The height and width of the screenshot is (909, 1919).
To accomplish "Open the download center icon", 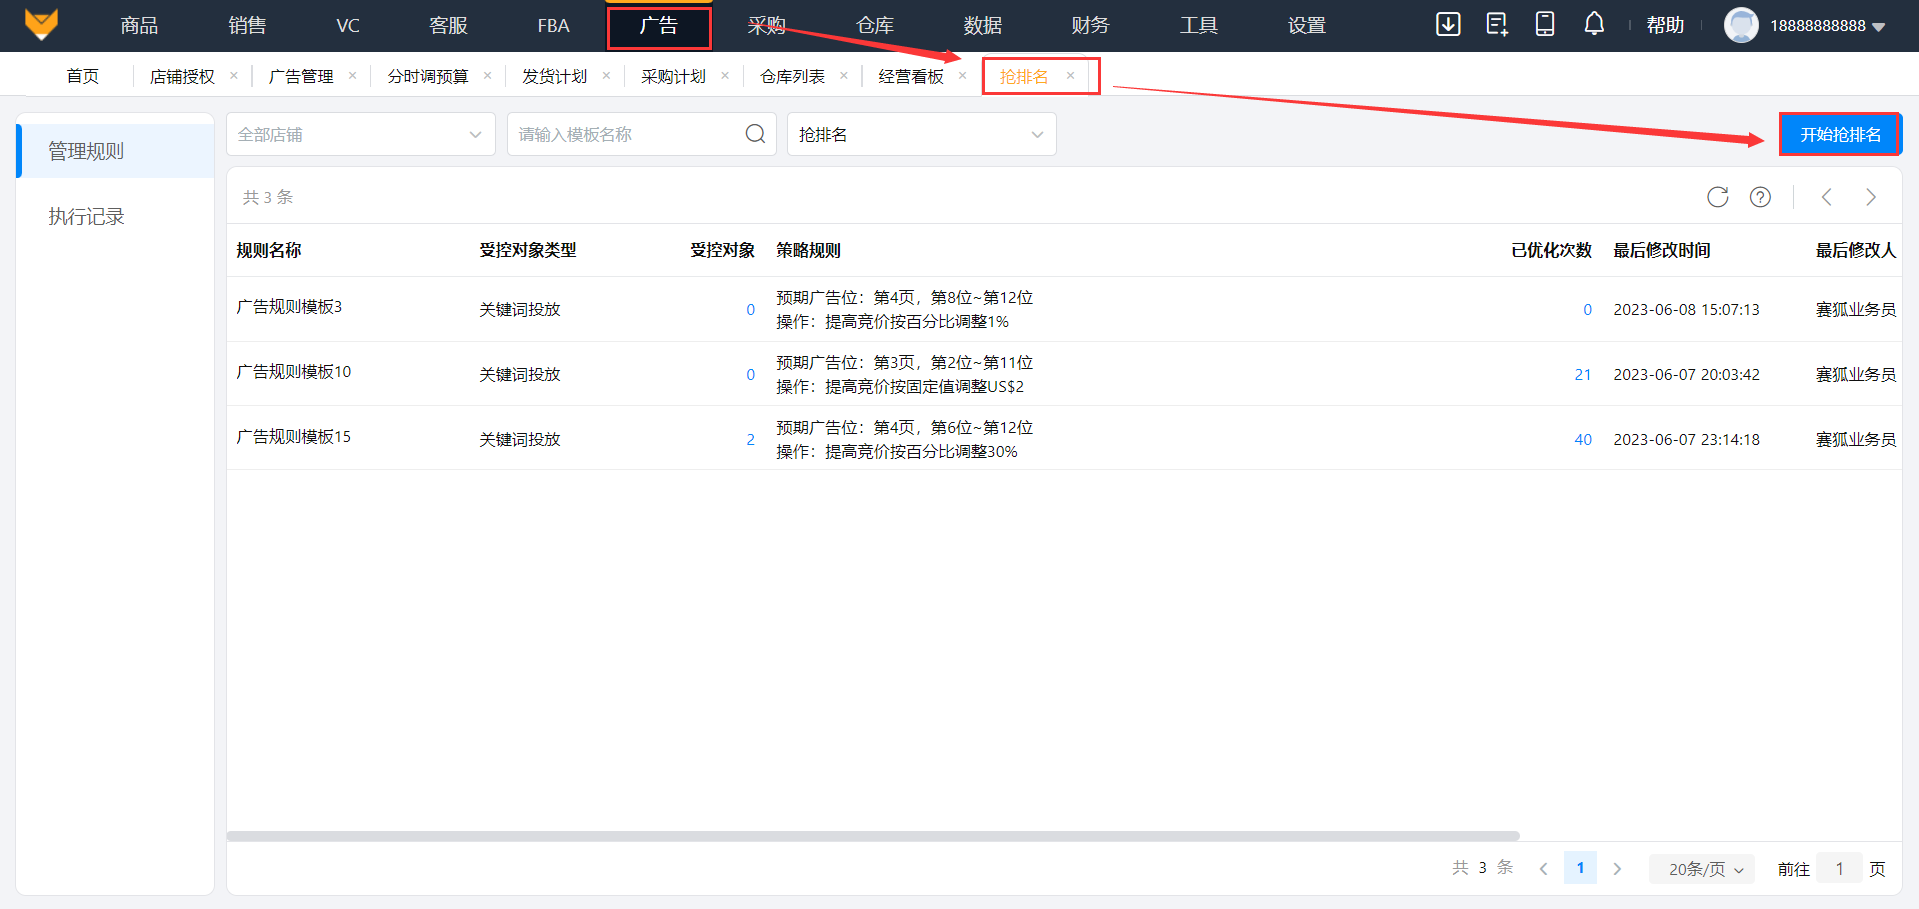I will pyautogui.click(x=1448, y=24).
